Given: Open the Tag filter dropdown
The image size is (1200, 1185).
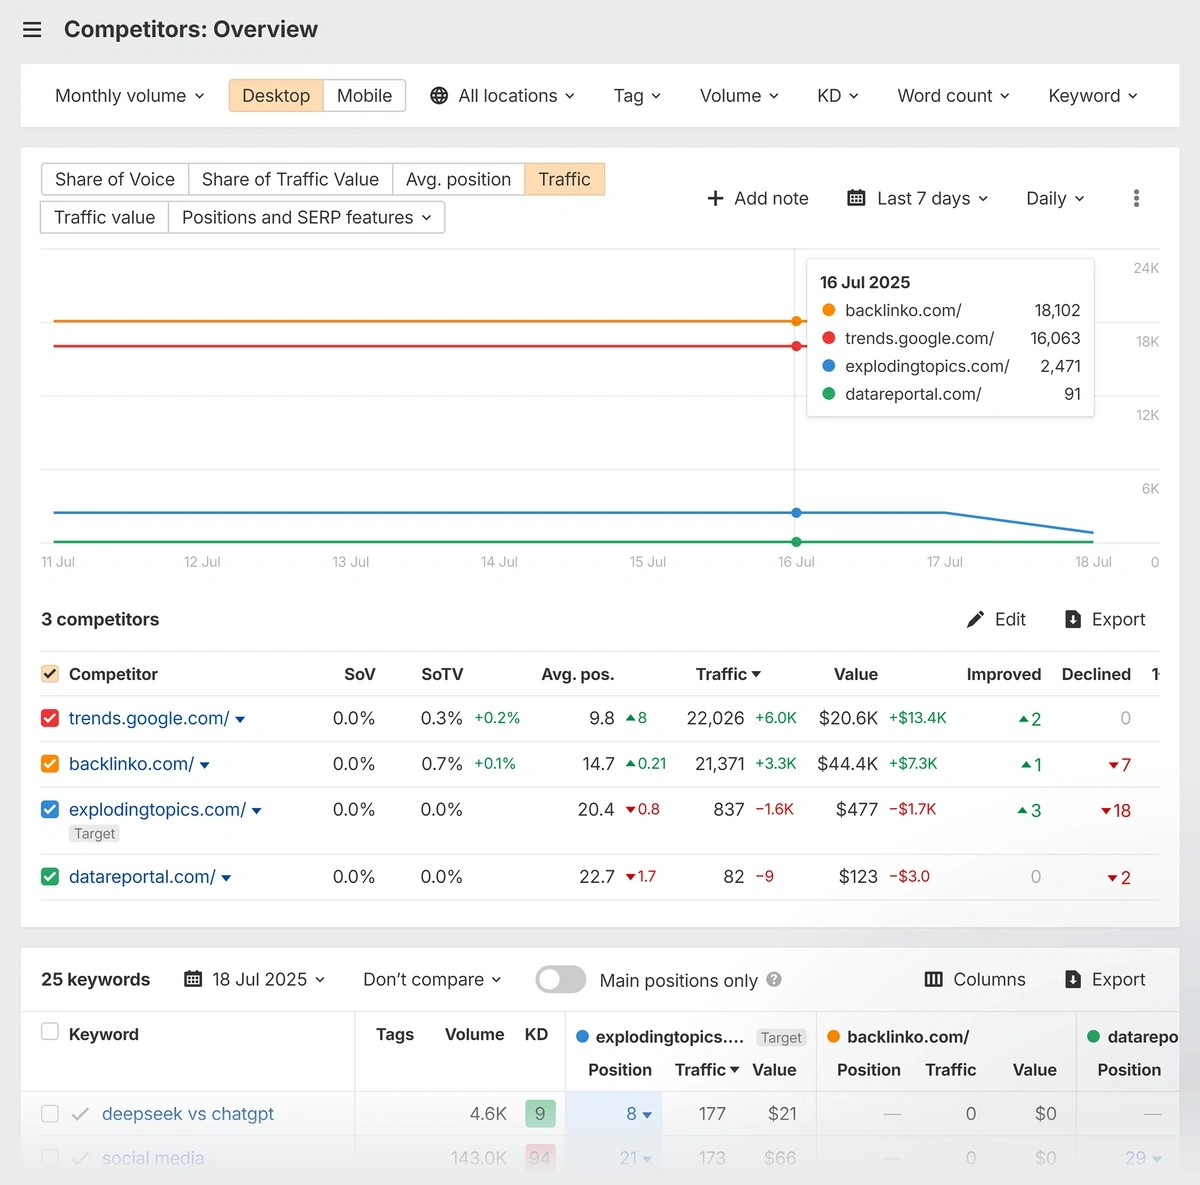Looking at the screenshot, I should [638, 96].
